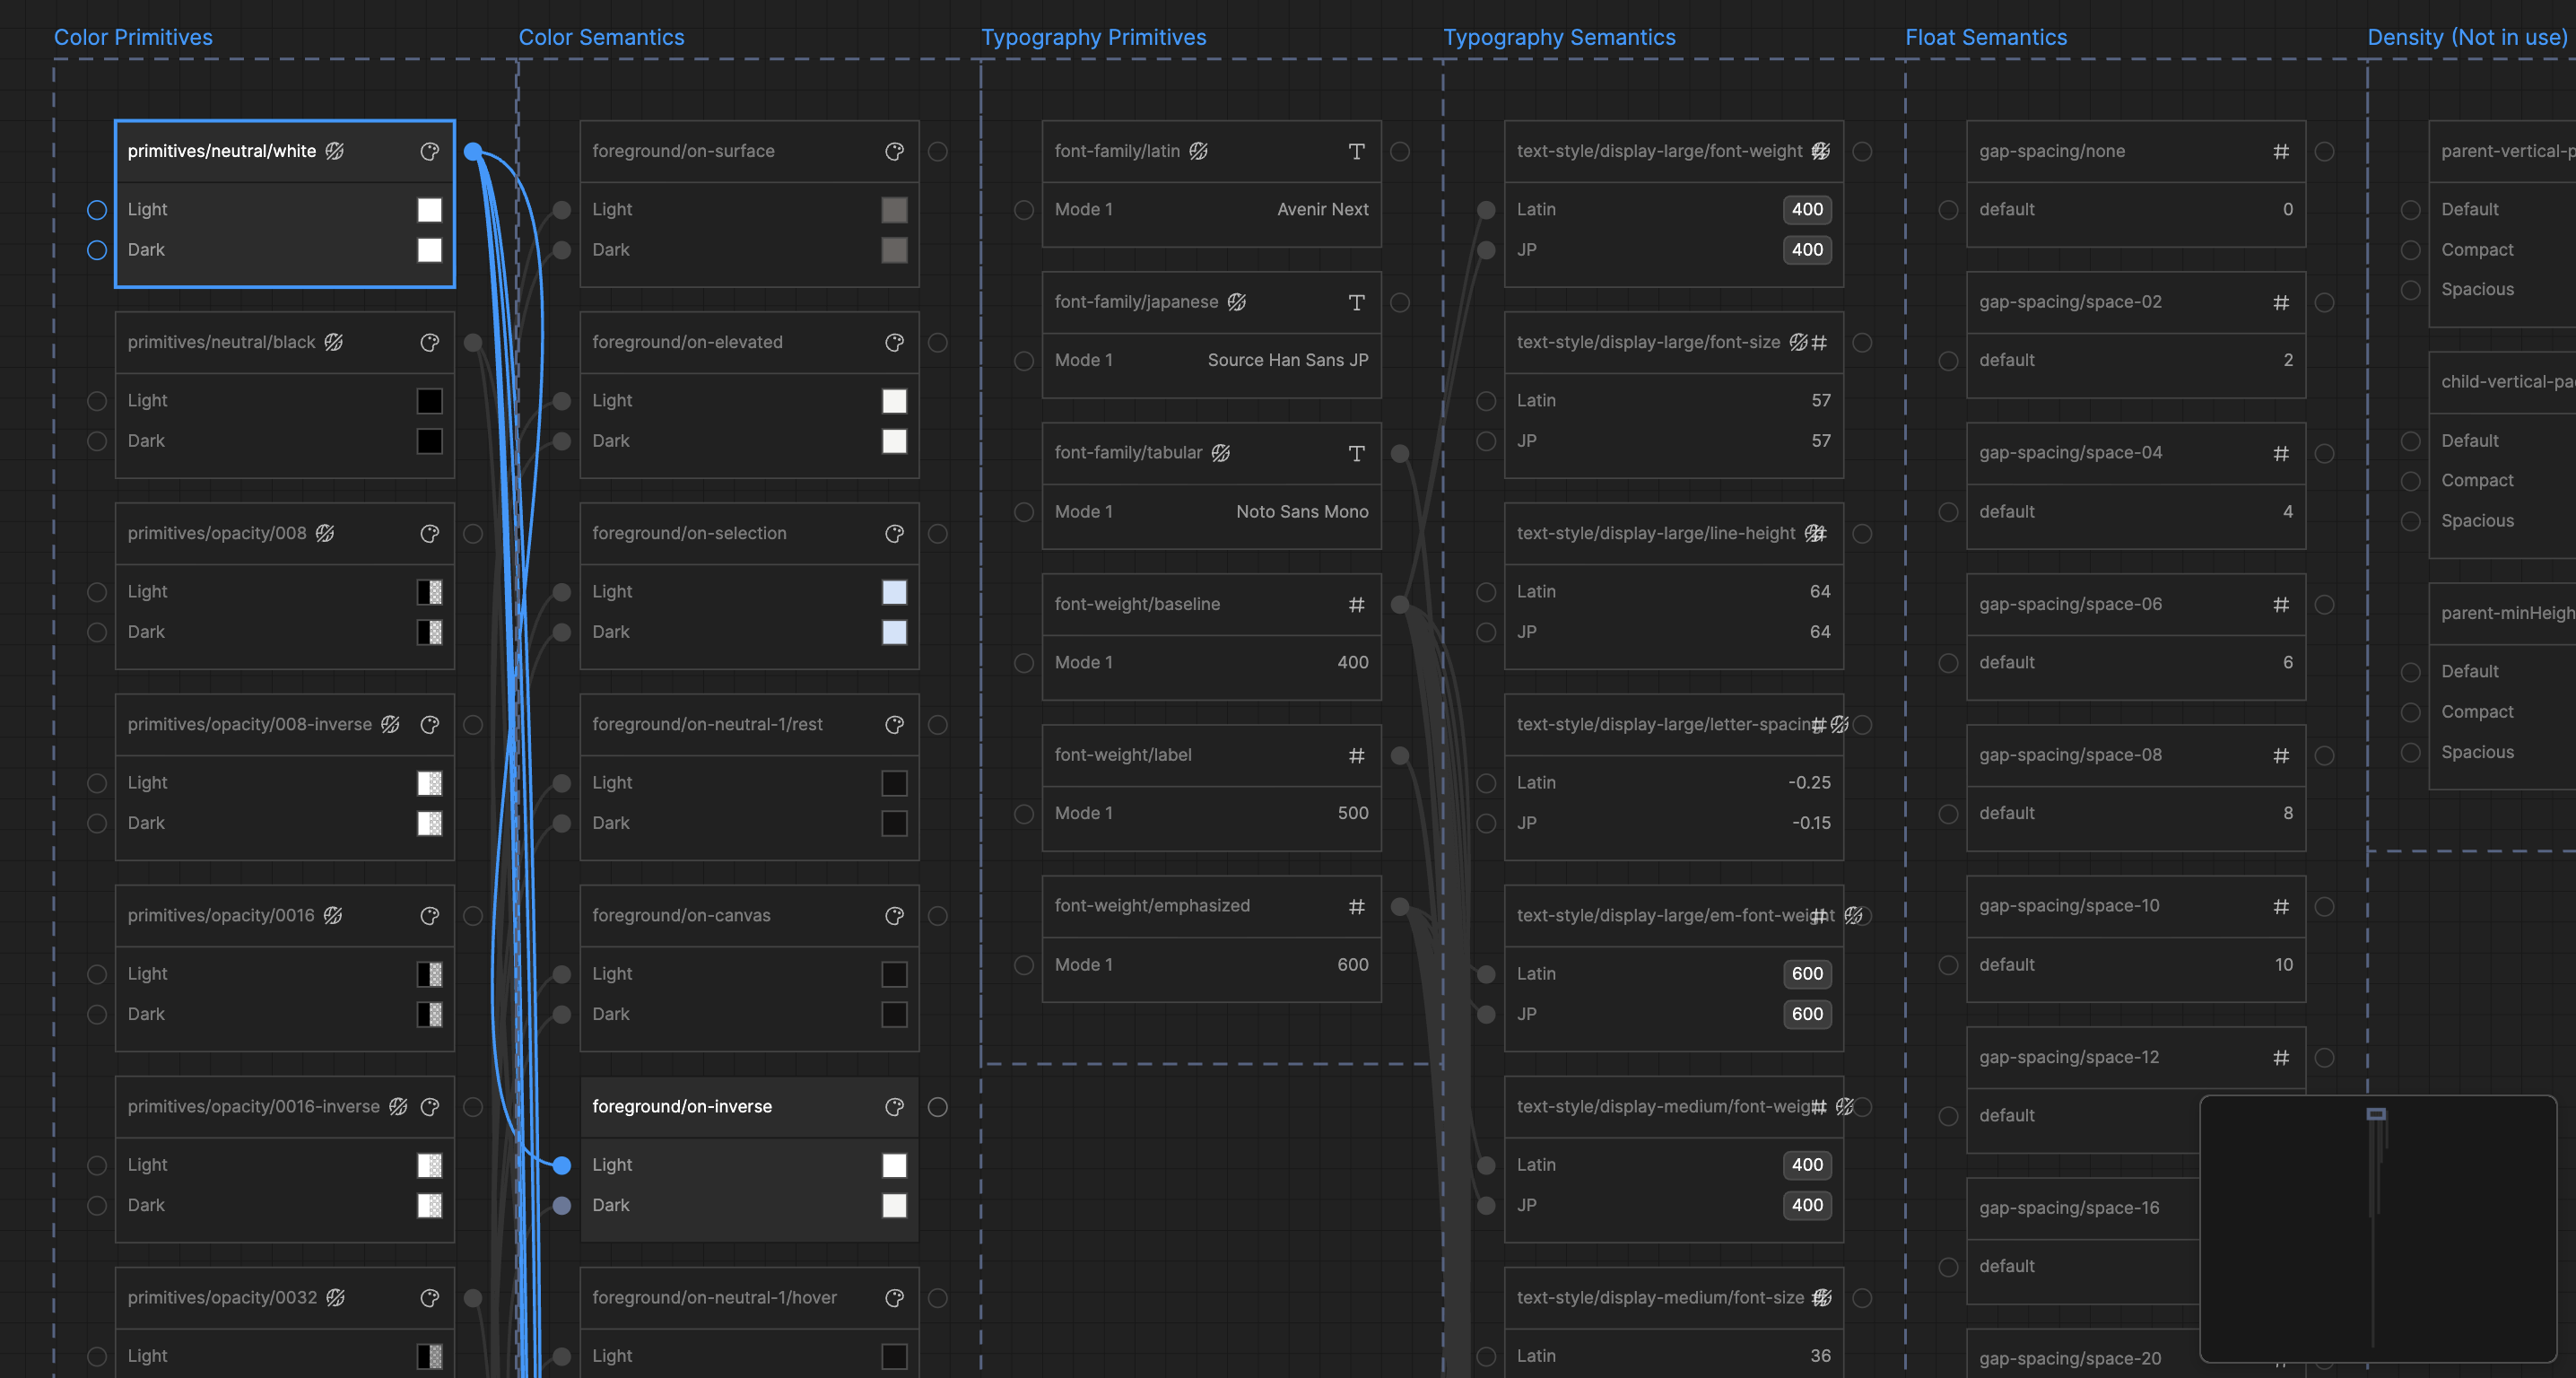
Task: Click Latin input port of text-style/display-large/font-weight
Action: click(x=1486, y=210)
